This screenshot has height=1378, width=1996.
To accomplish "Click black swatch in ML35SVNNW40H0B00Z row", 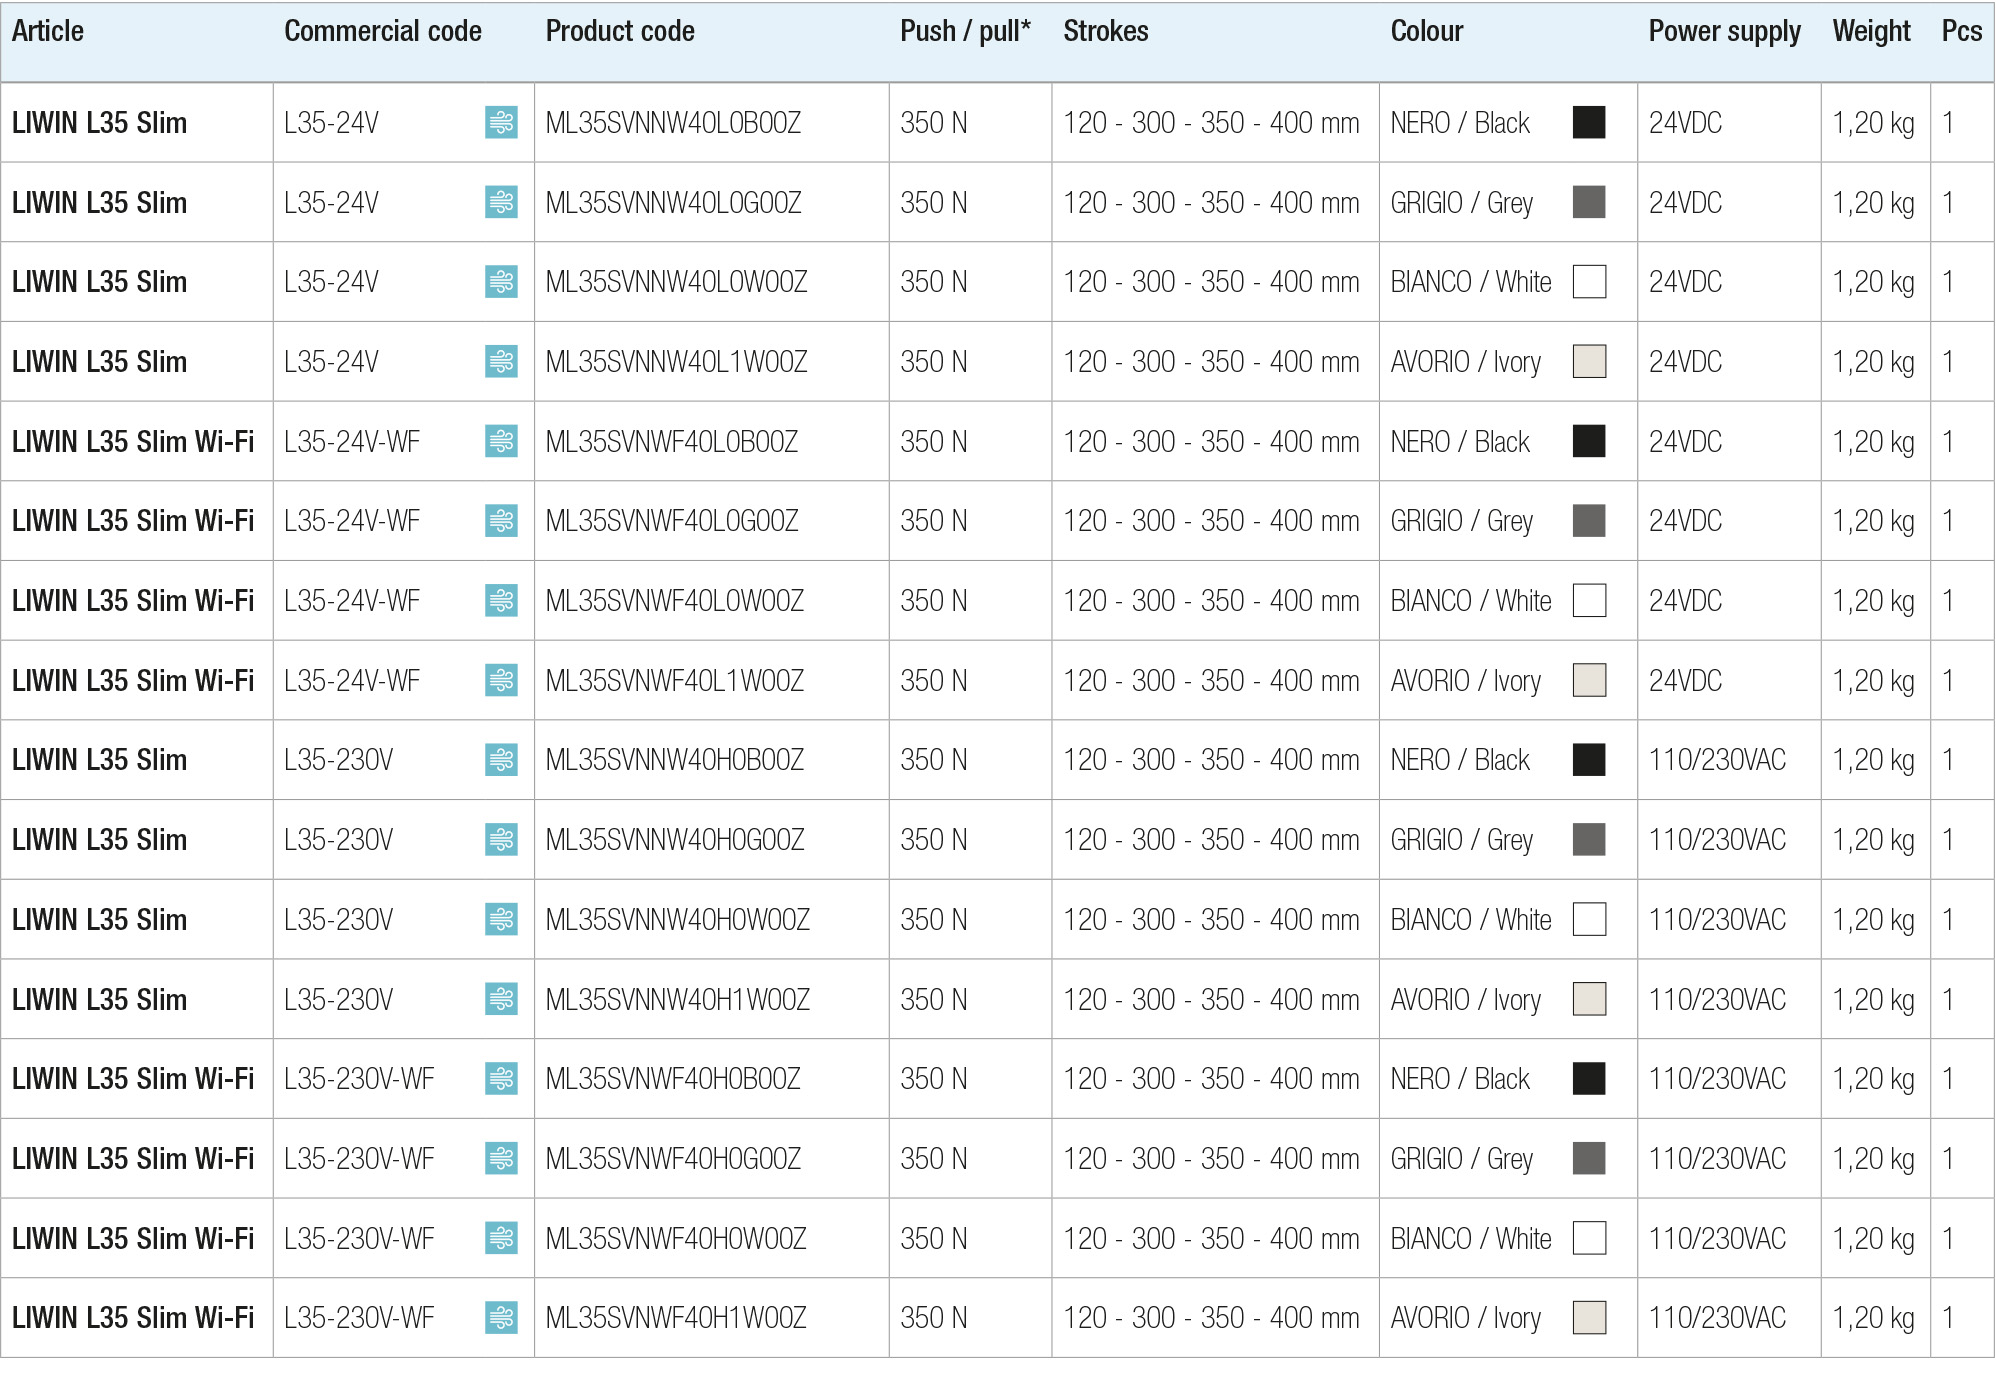I will [1589, 759].
